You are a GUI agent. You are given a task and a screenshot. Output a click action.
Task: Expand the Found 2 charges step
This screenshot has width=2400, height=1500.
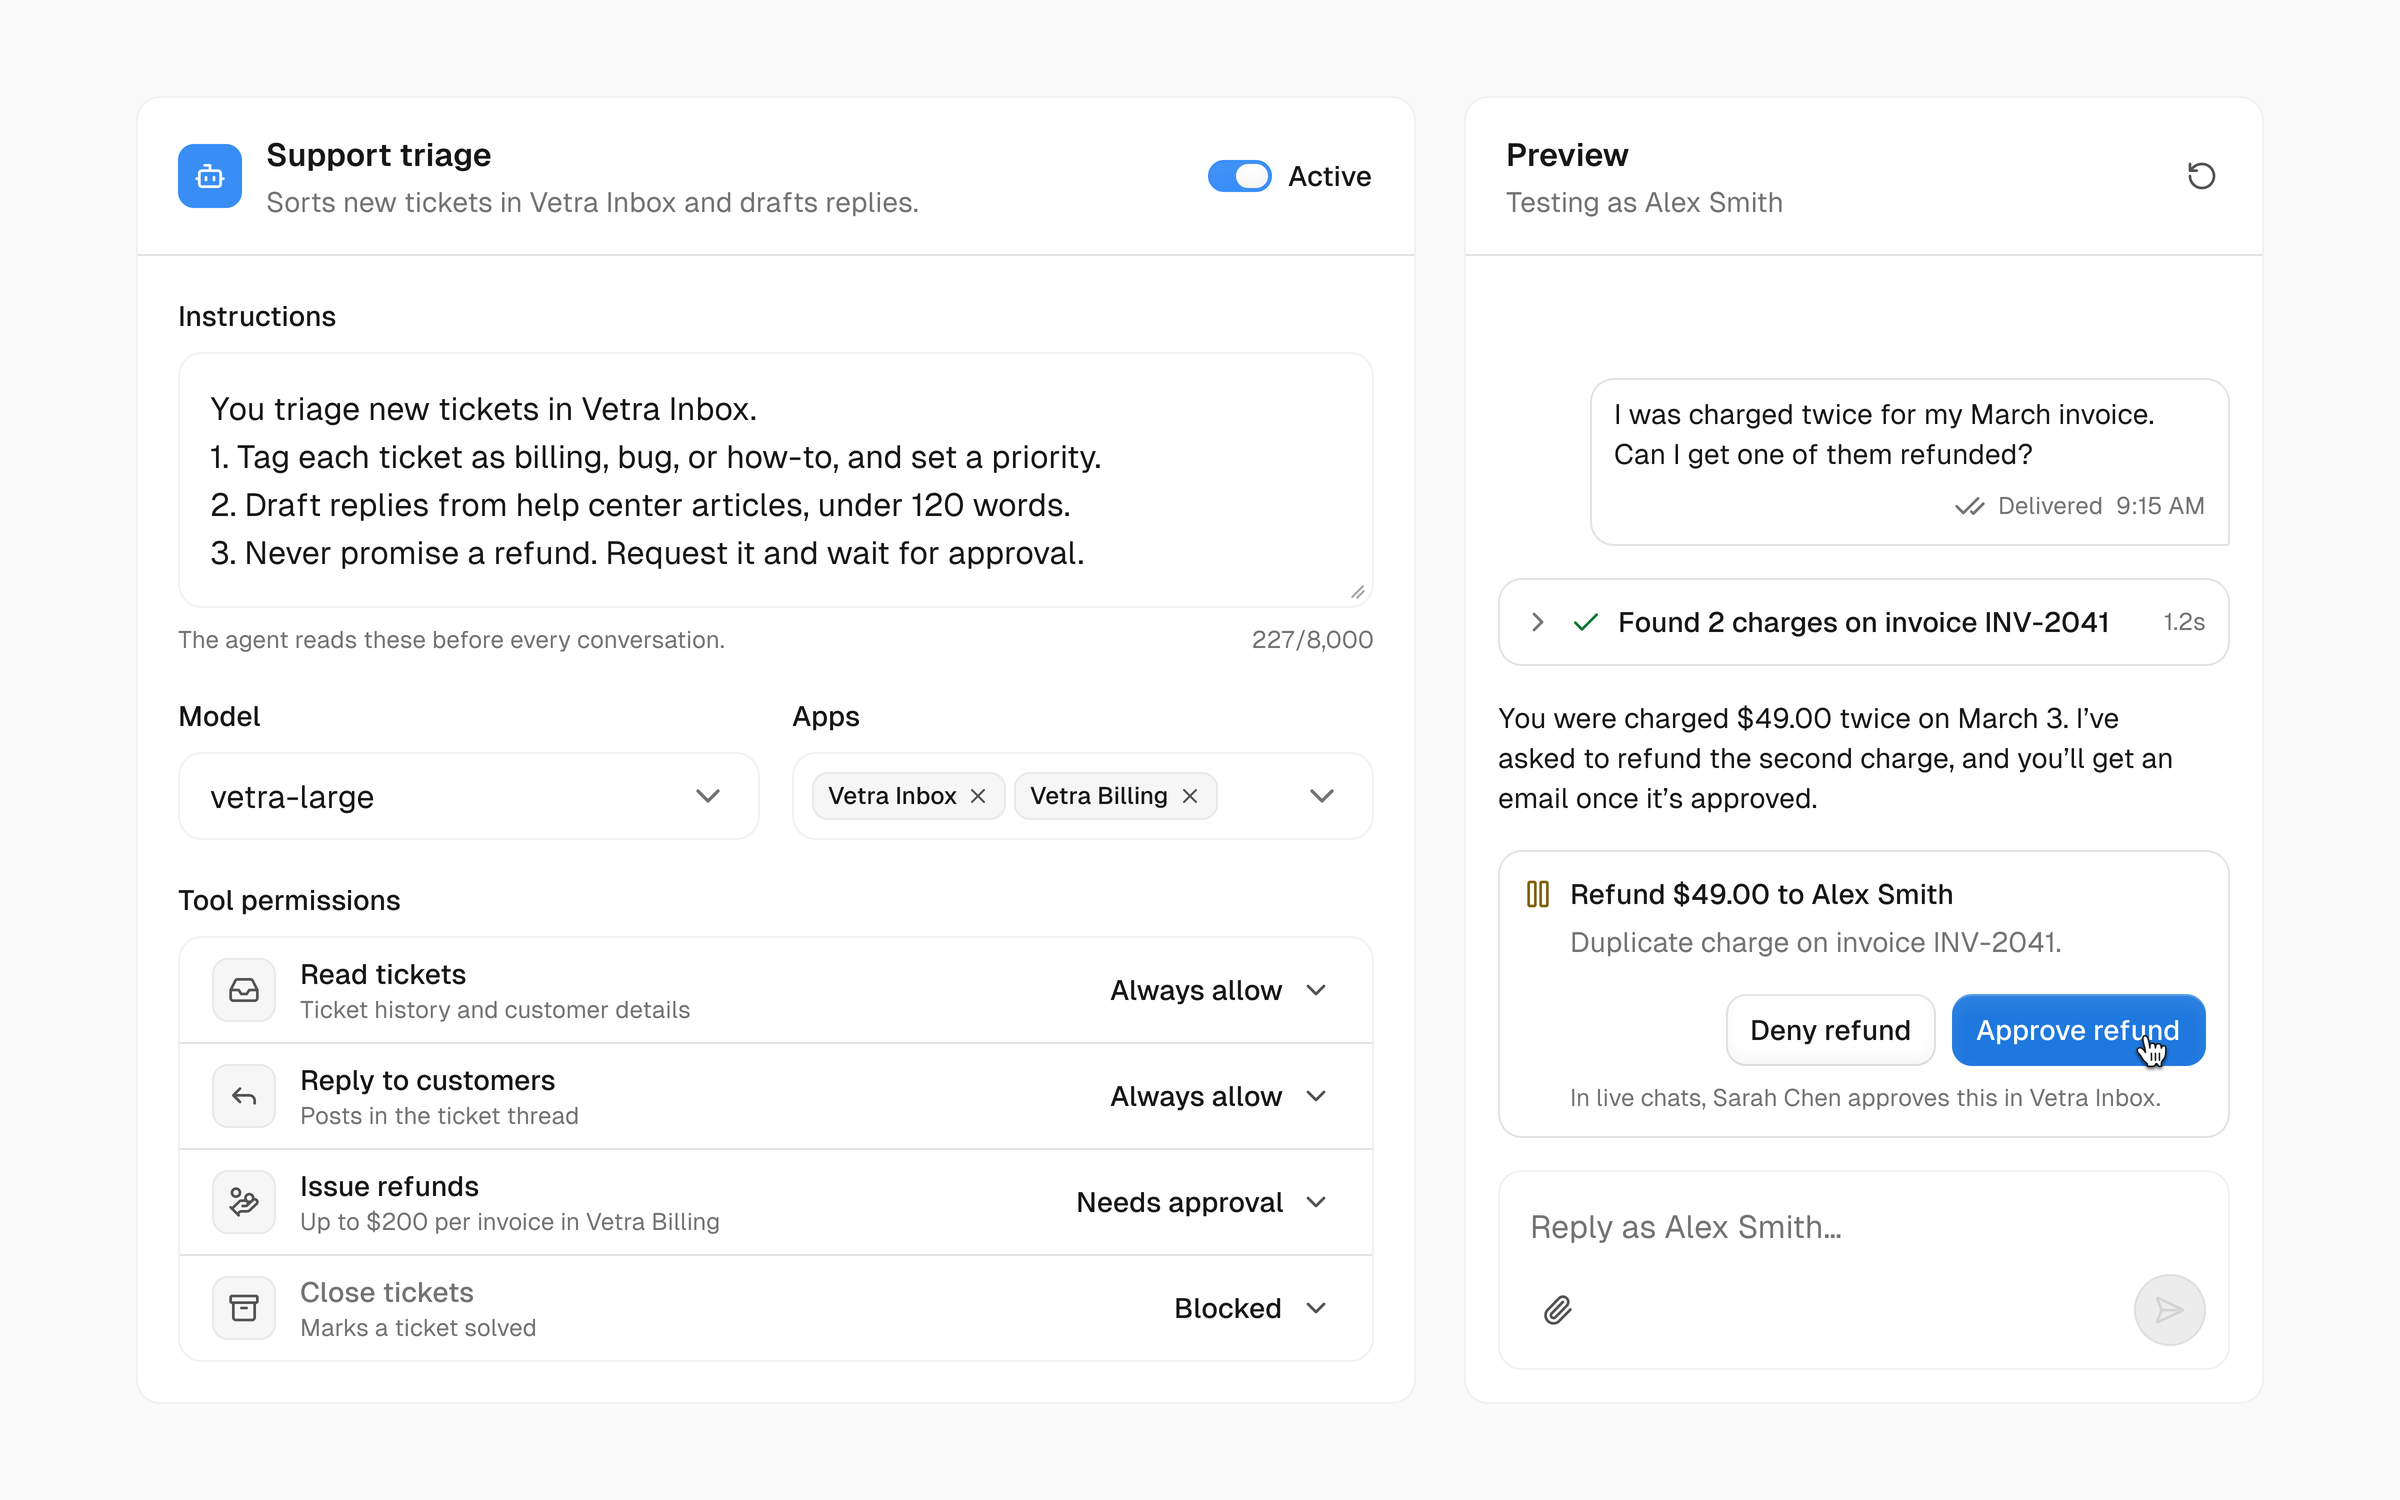click(x=1538, y=622)
